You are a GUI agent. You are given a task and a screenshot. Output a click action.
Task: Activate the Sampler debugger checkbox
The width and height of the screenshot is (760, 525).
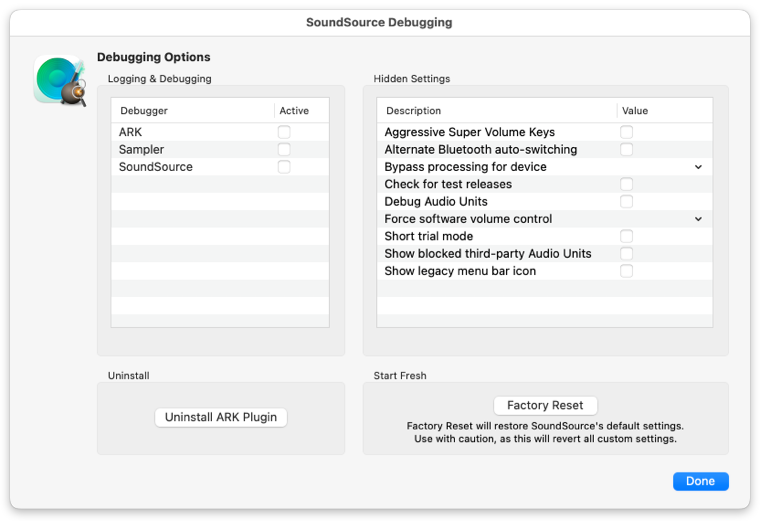coord(284,149)
